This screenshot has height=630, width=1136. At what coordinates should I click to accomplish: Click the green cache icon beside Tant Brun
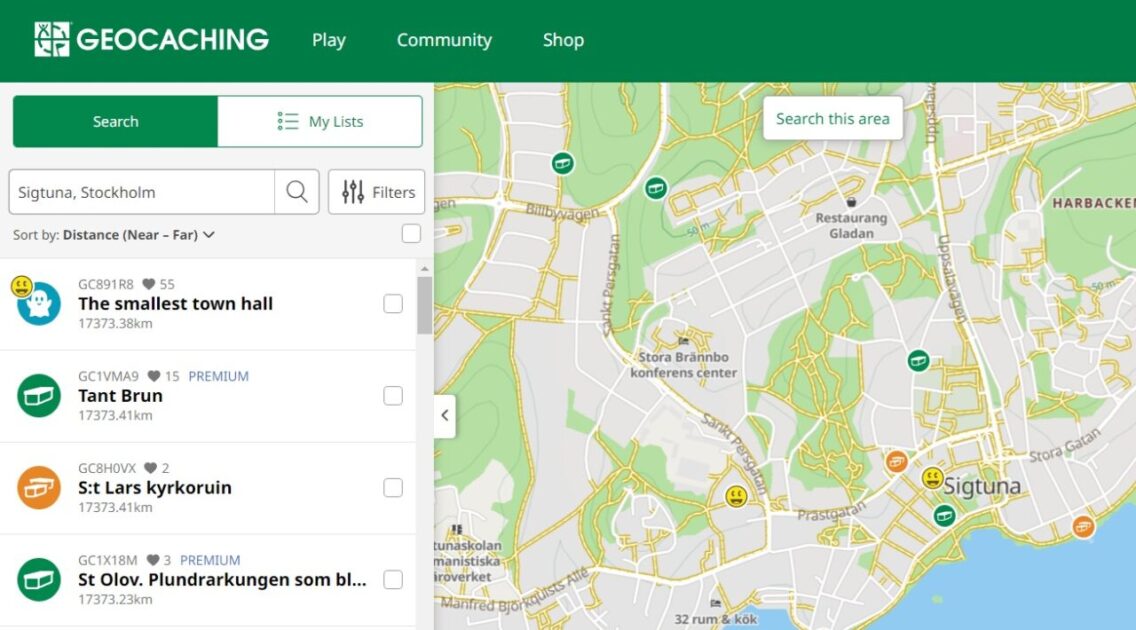coord(39,396)
